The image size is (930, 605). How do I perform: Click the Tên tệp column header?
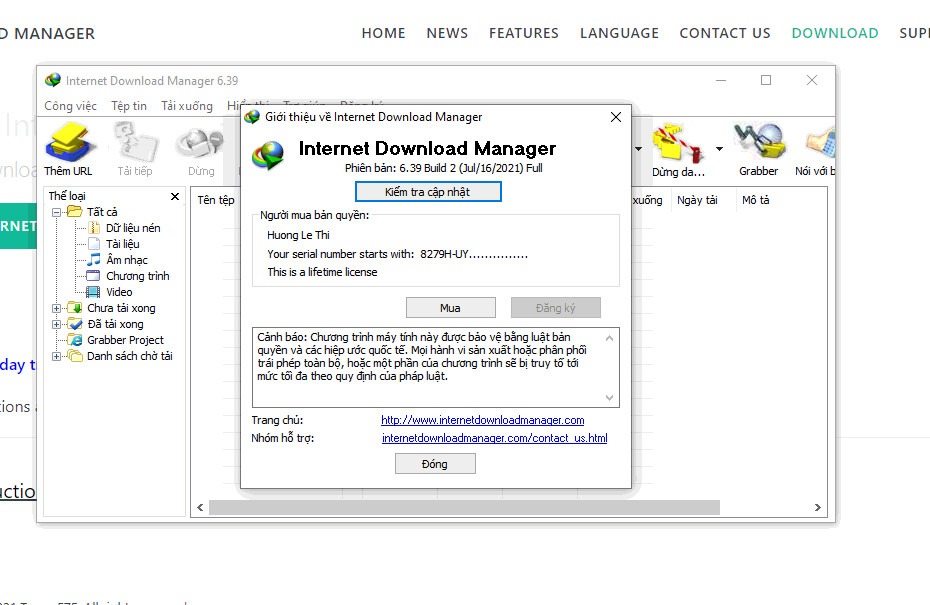click(216, 200)
